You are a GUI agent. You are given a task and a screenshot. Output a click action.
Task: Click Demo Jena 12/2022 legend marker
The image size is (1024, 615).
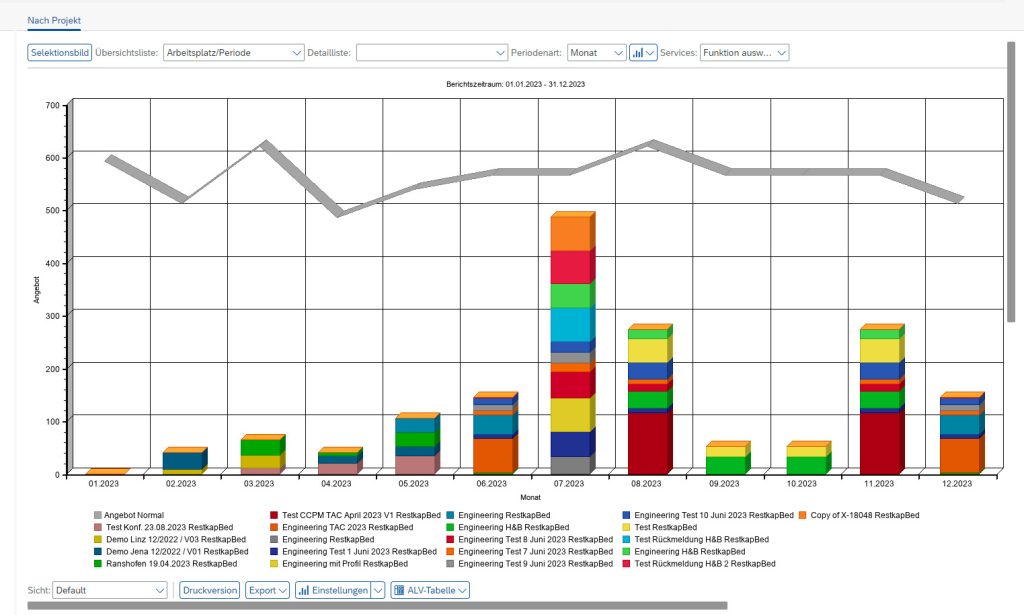coord(98,551)
